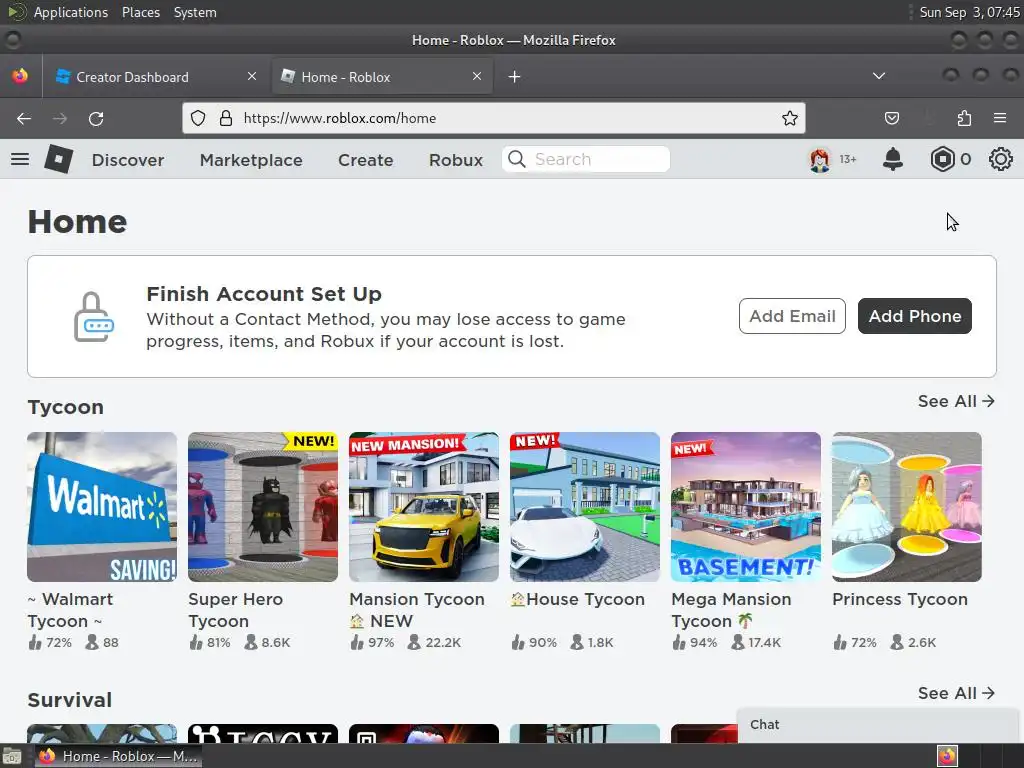This screenshot has width=1024, height=768.
Task: Click the Add Email button
Action: (792, 316)
